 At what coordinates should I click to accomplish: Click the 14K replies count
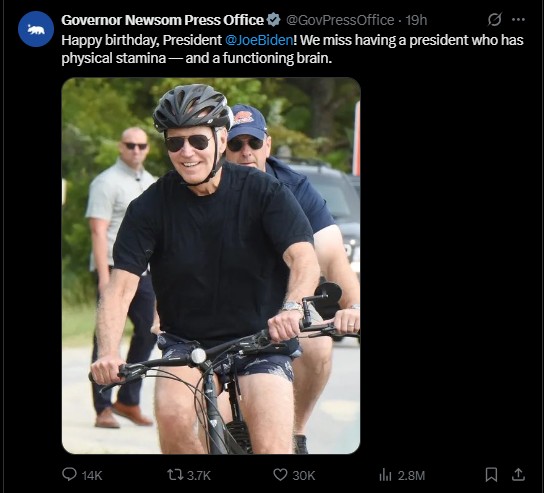[92, 475]
